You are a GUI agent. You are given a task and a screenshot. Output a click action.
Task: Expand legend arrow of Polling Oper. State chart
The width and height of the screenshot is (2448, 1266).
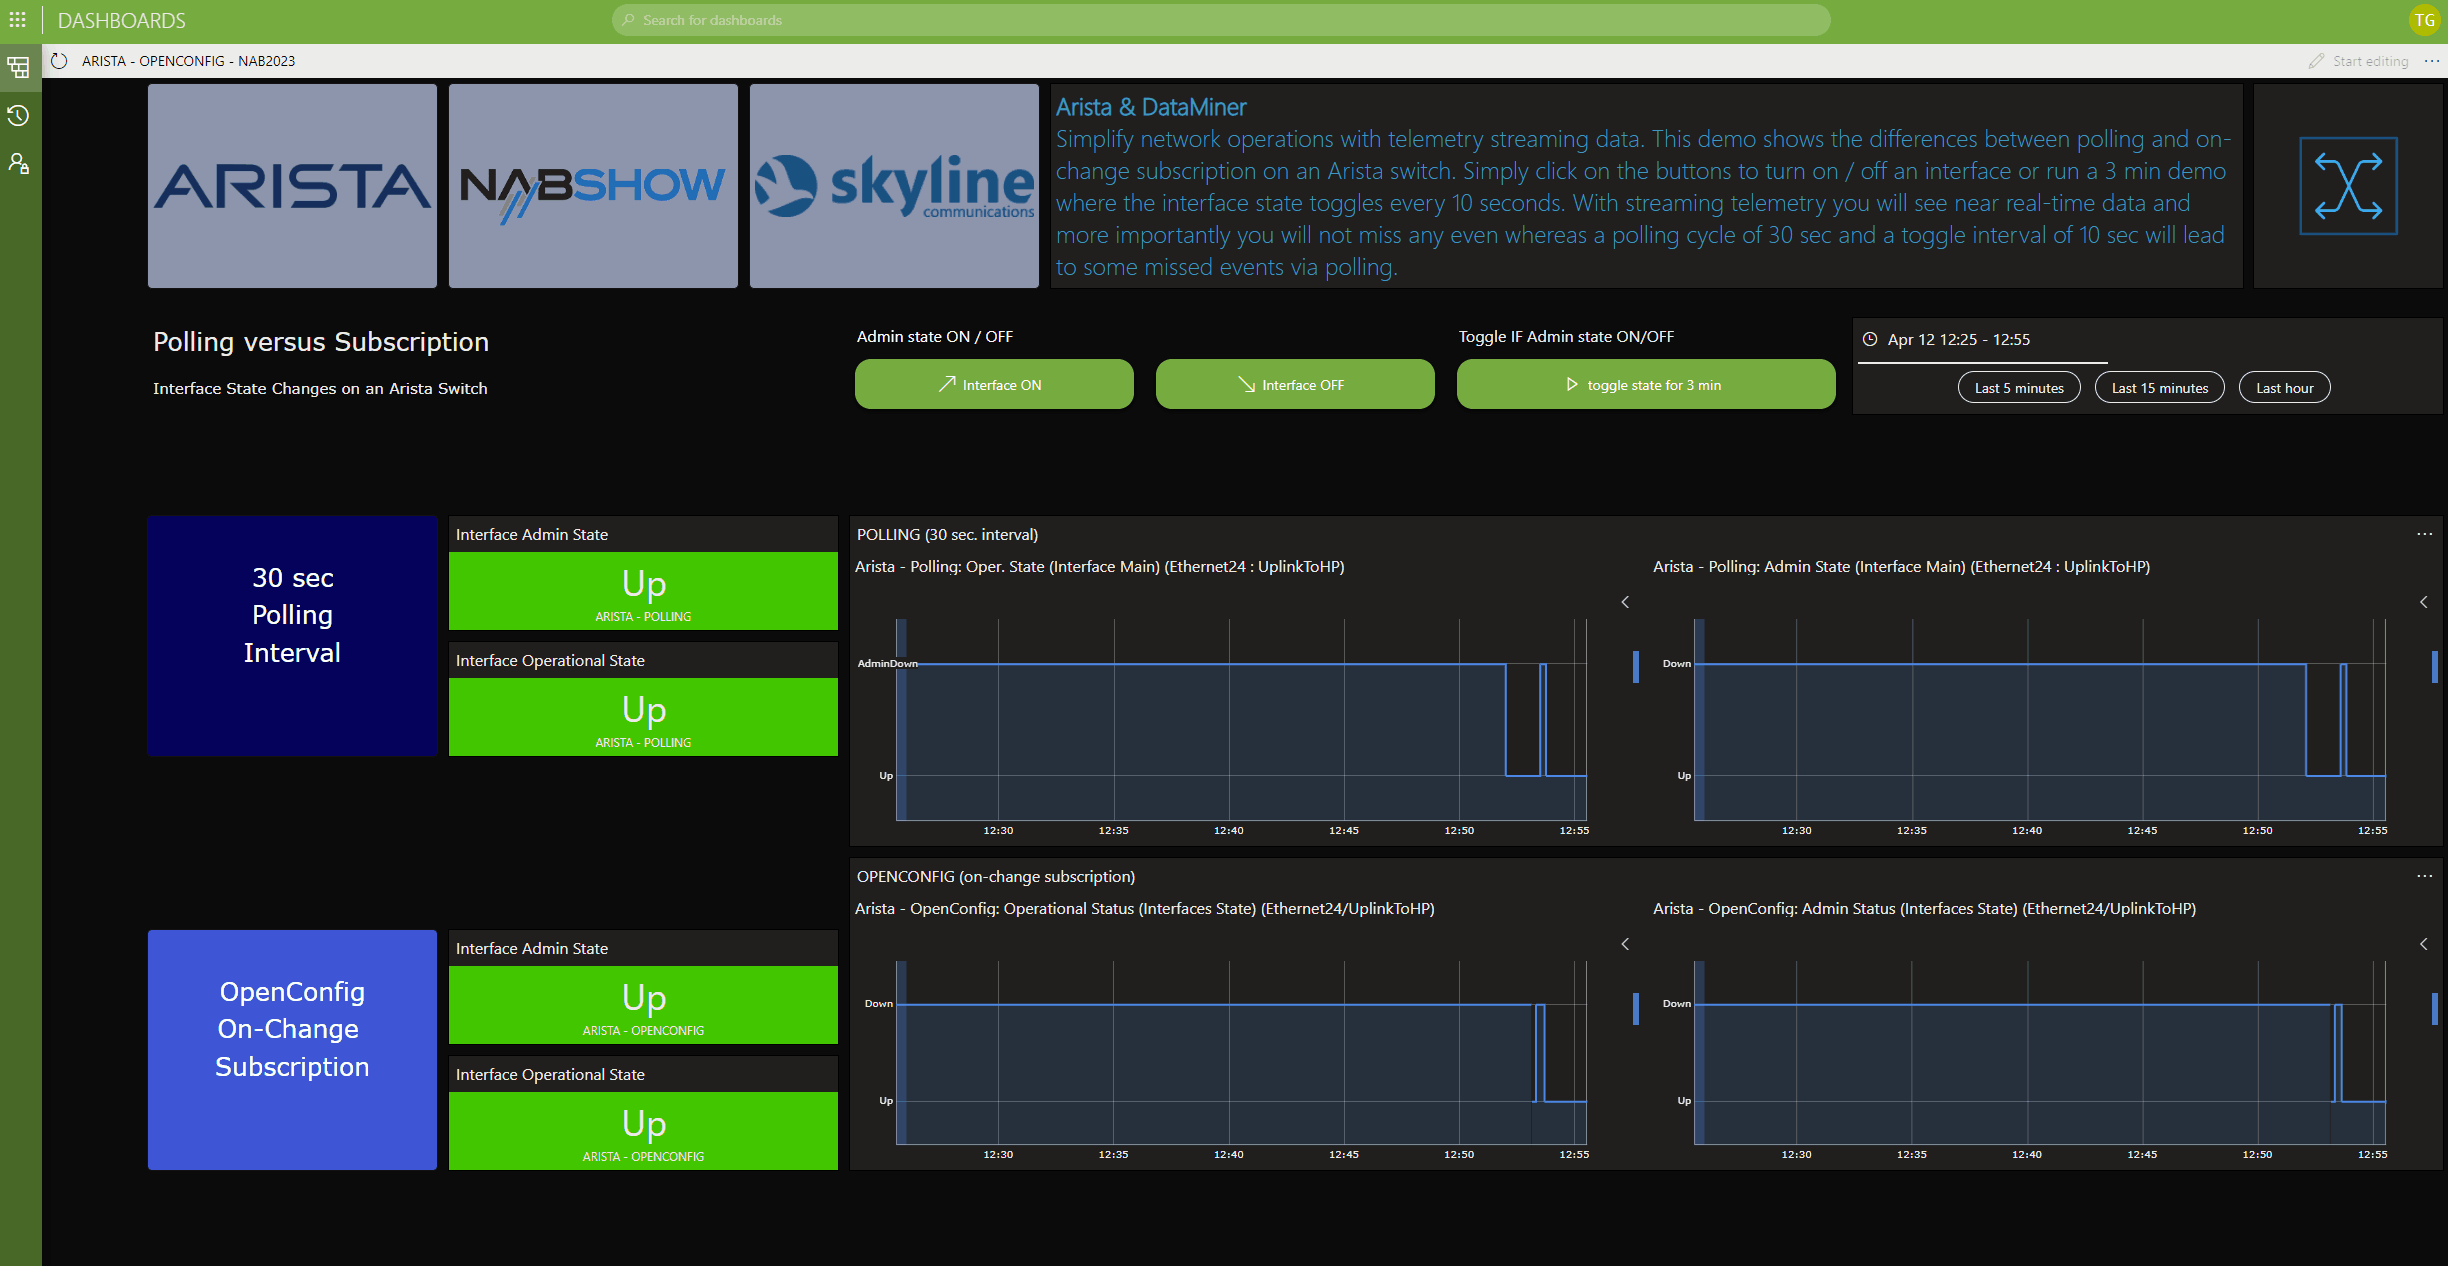1625,602
